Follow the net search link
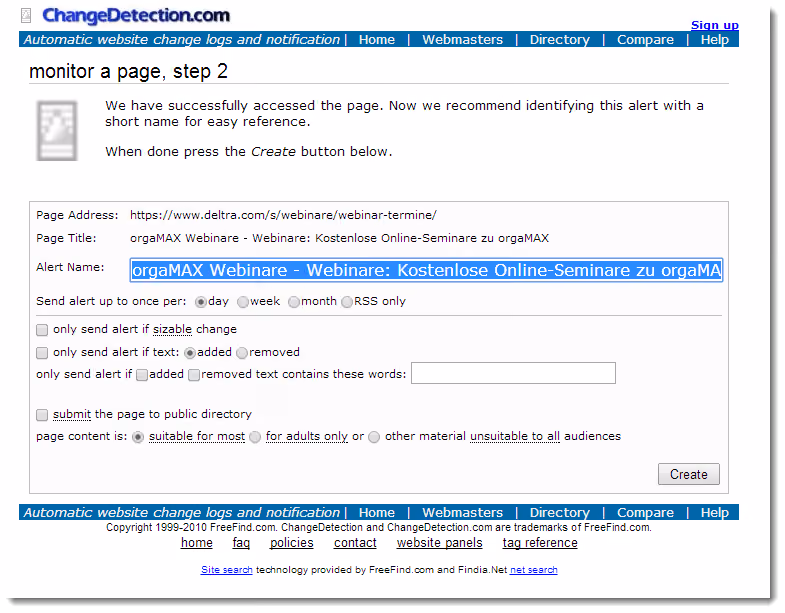785x613 pixels. 533,570
